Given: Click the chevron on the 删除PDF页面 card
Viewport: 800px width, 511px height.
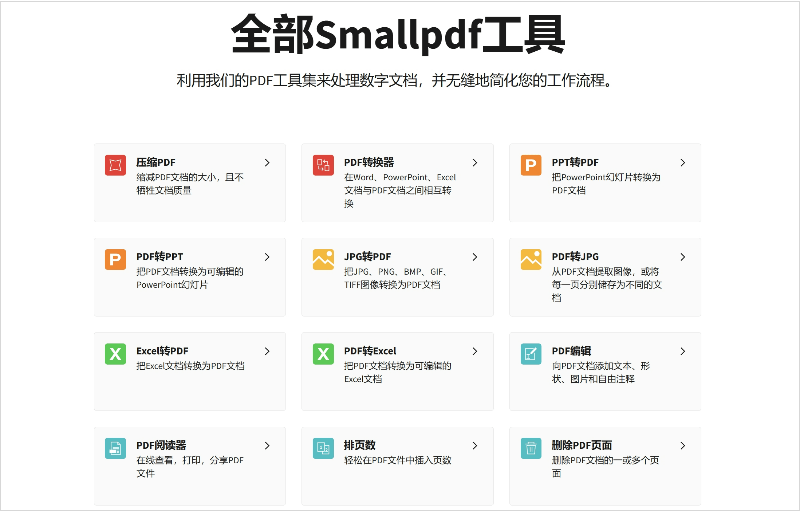Looking at the screenshot, I should pos(683,446).
